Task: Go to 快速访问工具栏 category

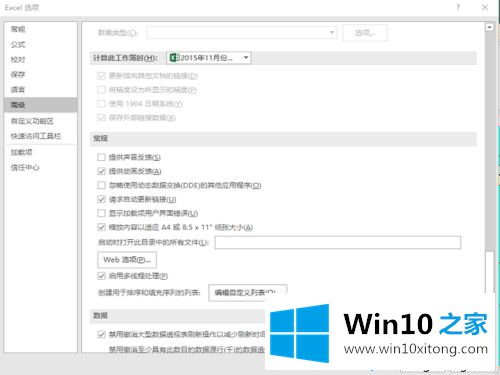Action: (36, 136)
